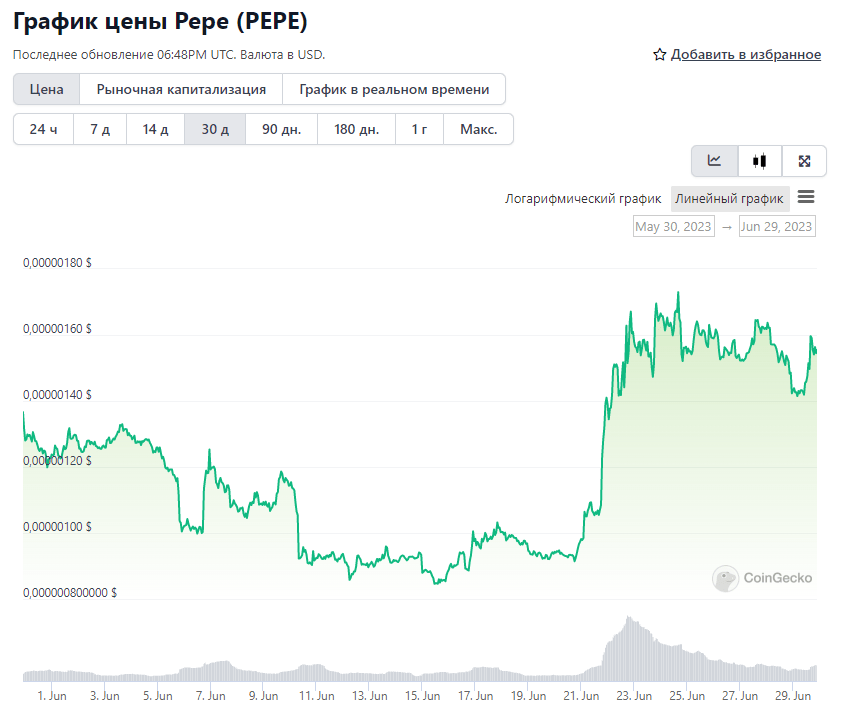This screenshot has width=843, height=726.
Task: Click the '1. Jun' date label
Action: [52, 696]
